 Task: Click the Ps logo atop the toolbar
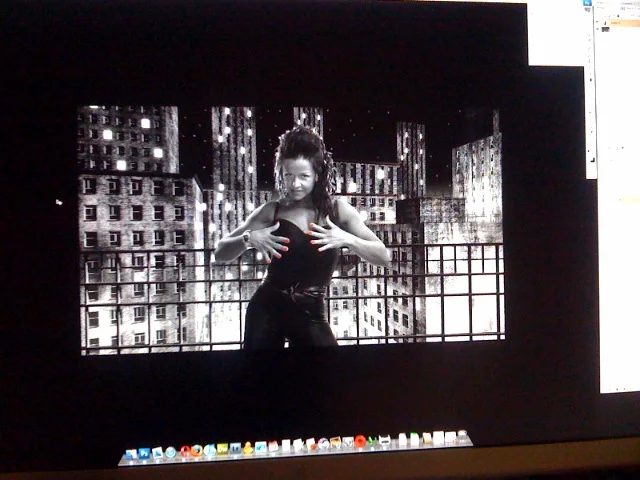click(x=588, y=5)
